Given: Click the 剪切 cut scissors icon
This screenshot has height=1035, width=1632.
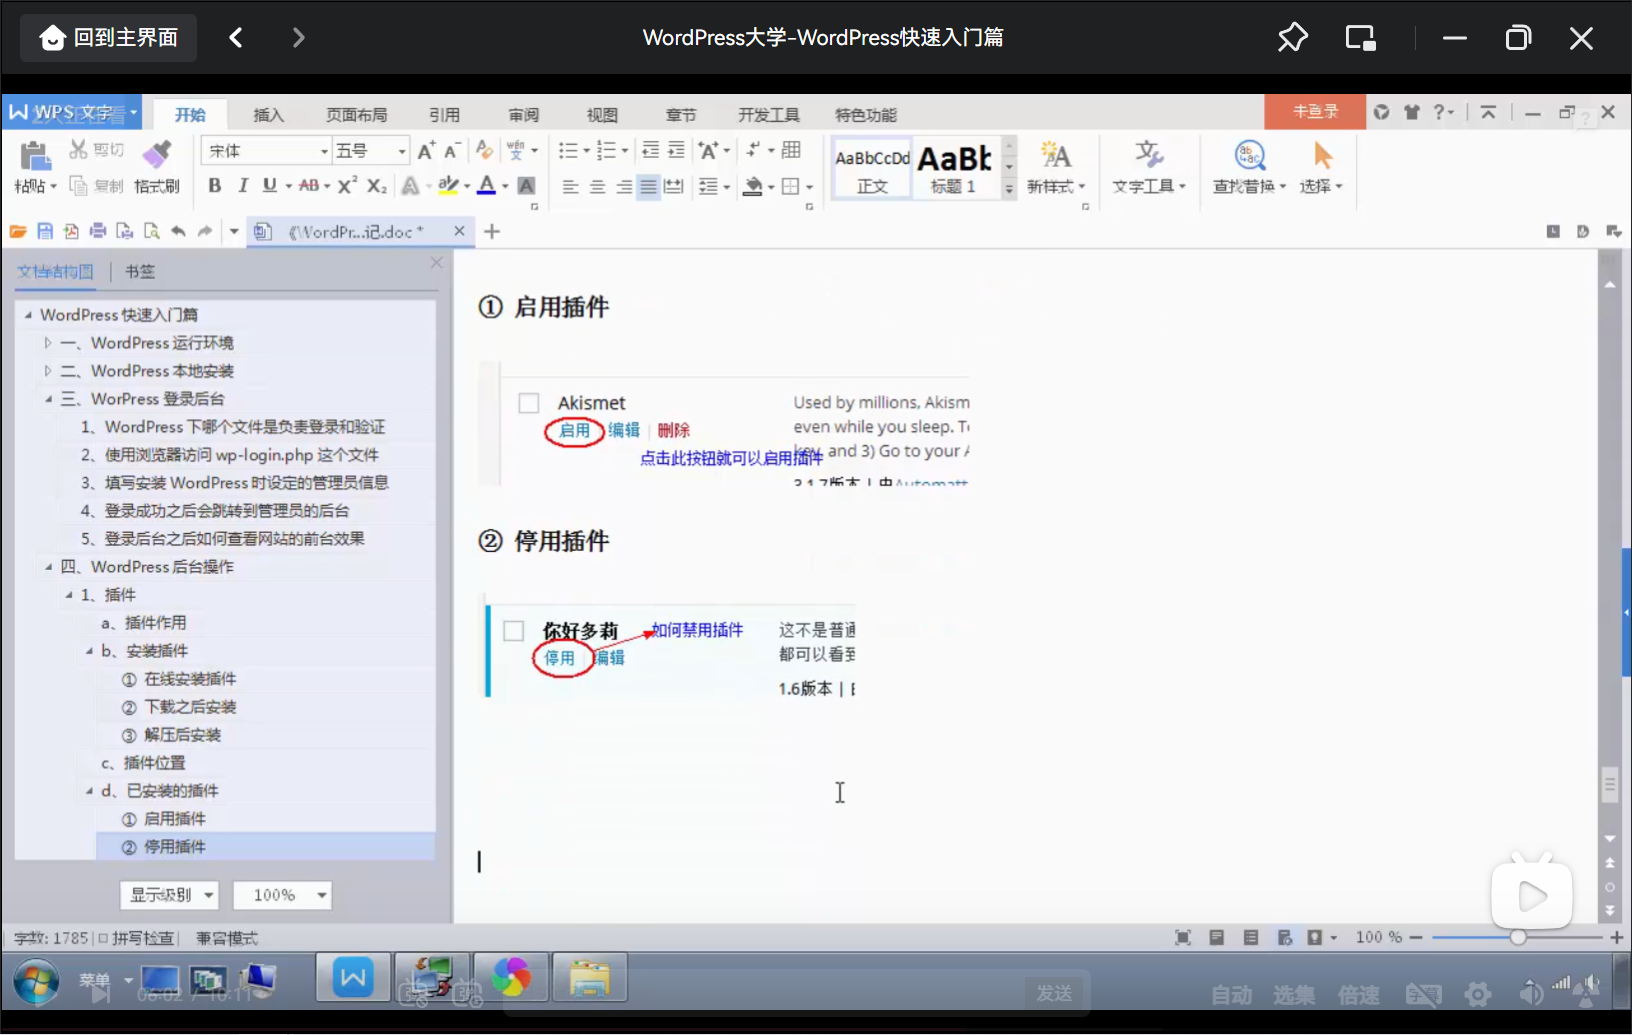Looking at the screenshot, I should click(78, 150).
